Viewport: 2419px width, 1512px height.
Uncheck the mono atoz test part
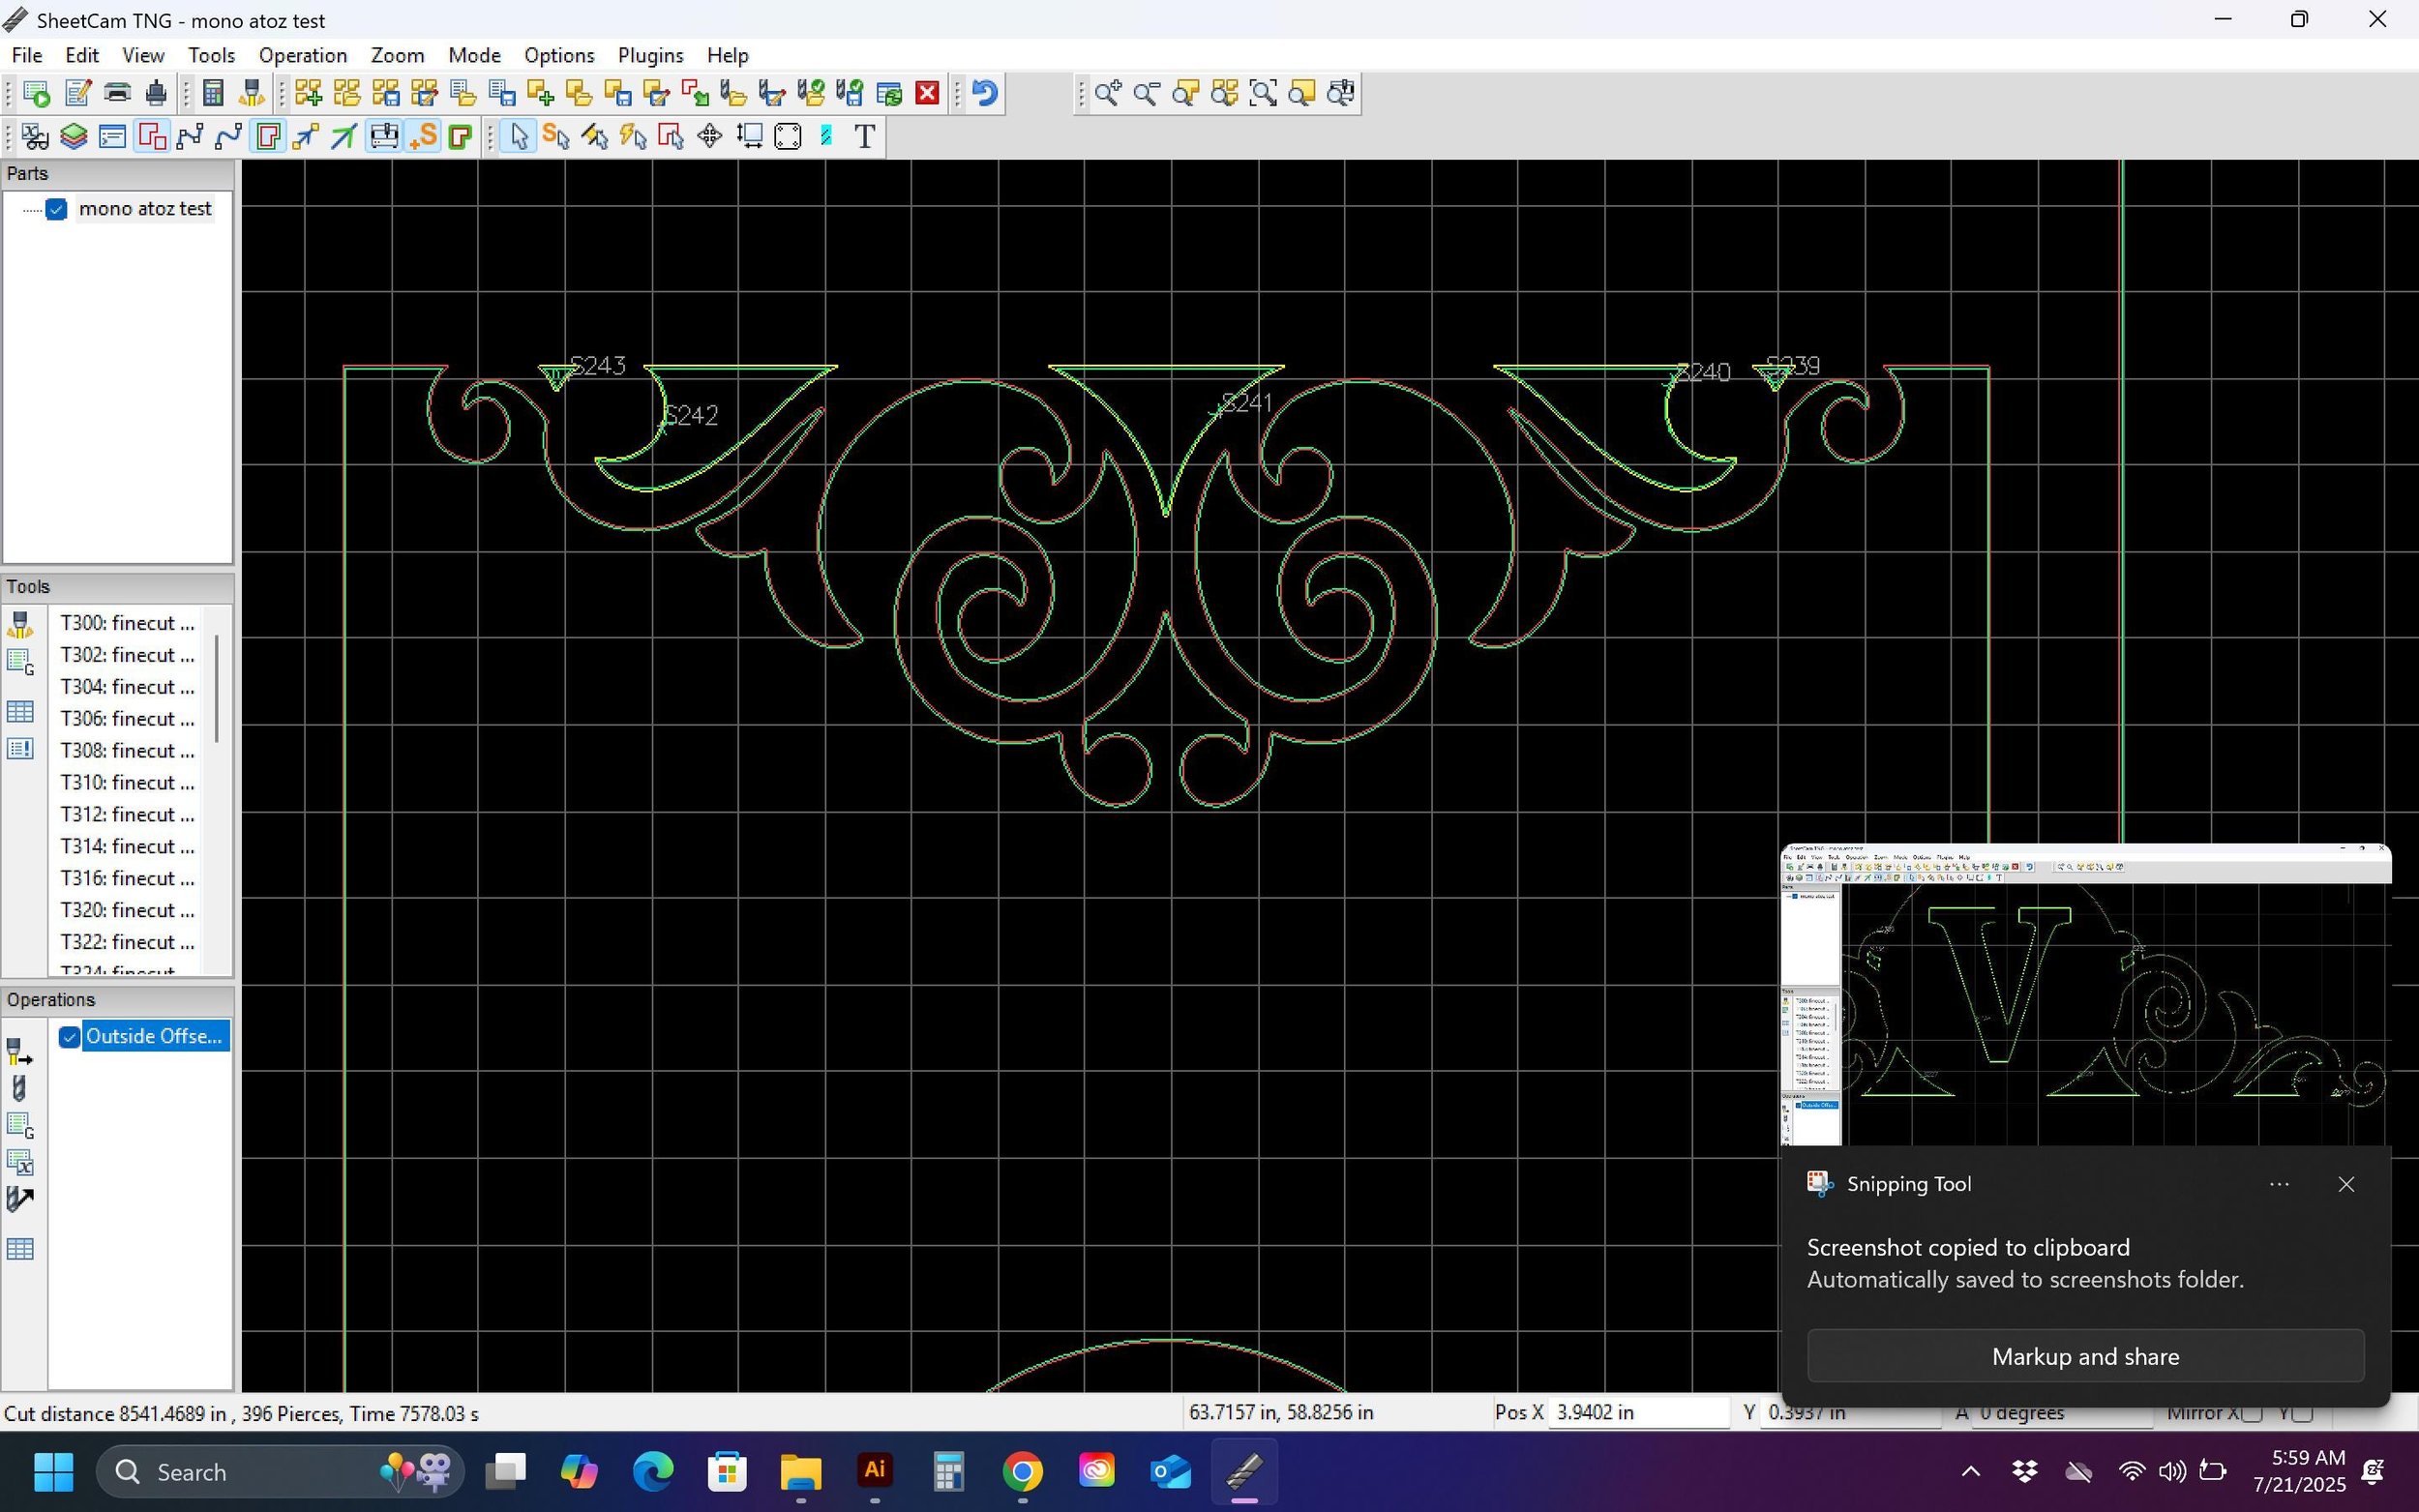click(x=56, y=209)
